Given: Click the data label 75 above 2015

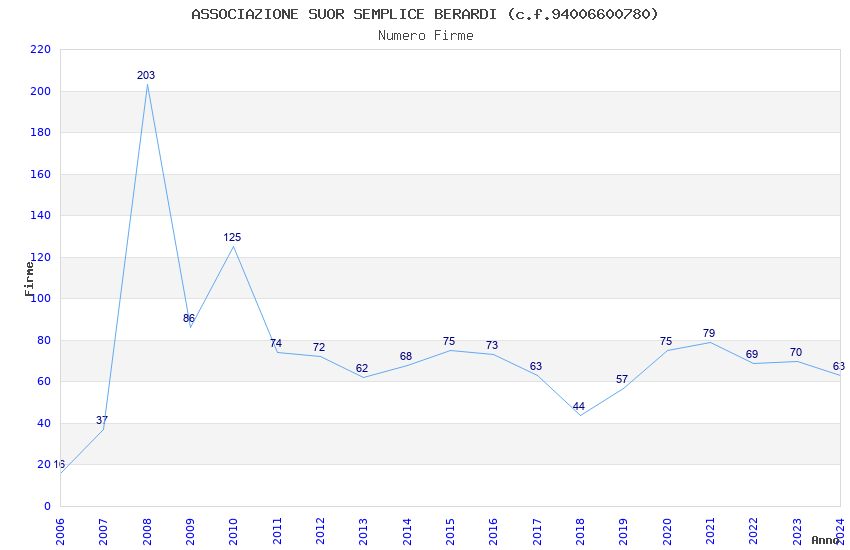Looking at the screenshot, I should coord(449,341).
